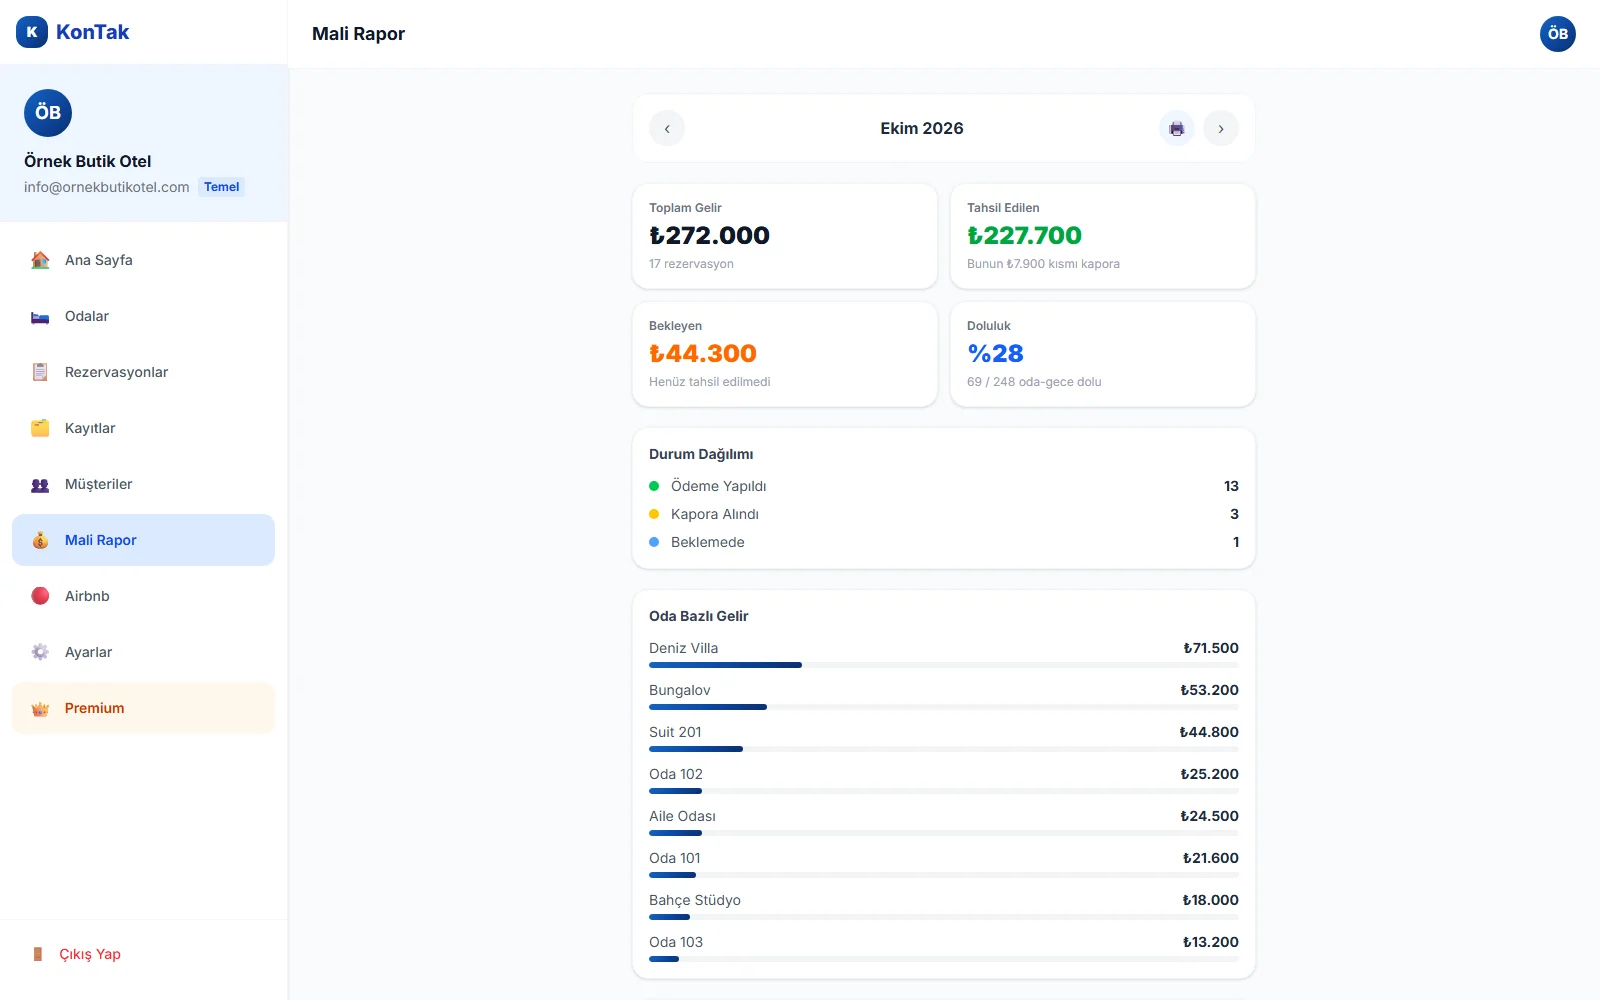Click the Toplam Gelir card
Viewport: 1600px width, 1000px height.
click(x=785, y=236)
